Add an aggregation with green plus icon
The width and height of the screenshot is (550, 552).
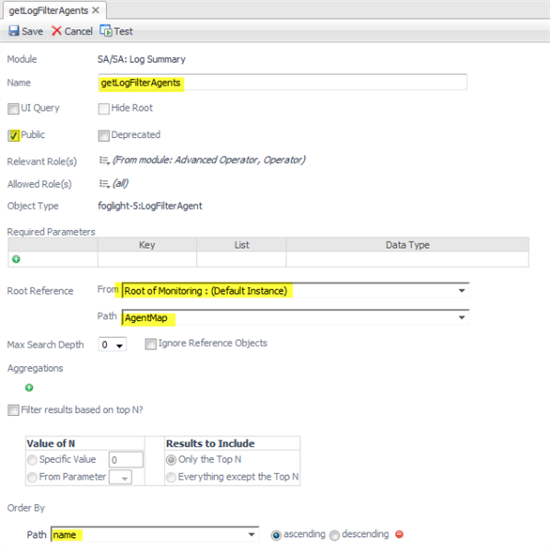tap(29, 388)
